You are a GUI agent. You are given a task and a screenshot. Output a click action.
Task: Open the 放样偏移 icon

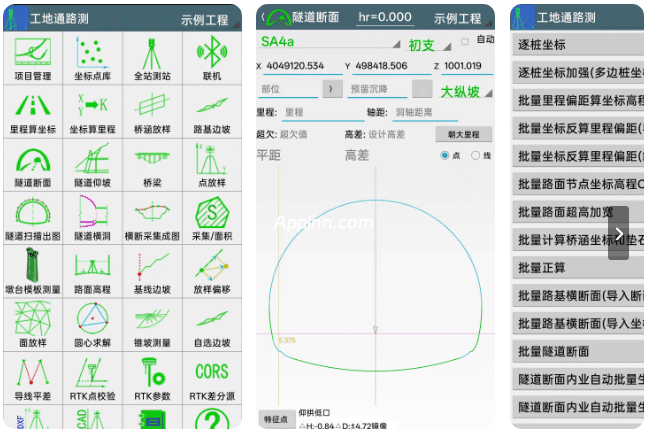point(212,271)
